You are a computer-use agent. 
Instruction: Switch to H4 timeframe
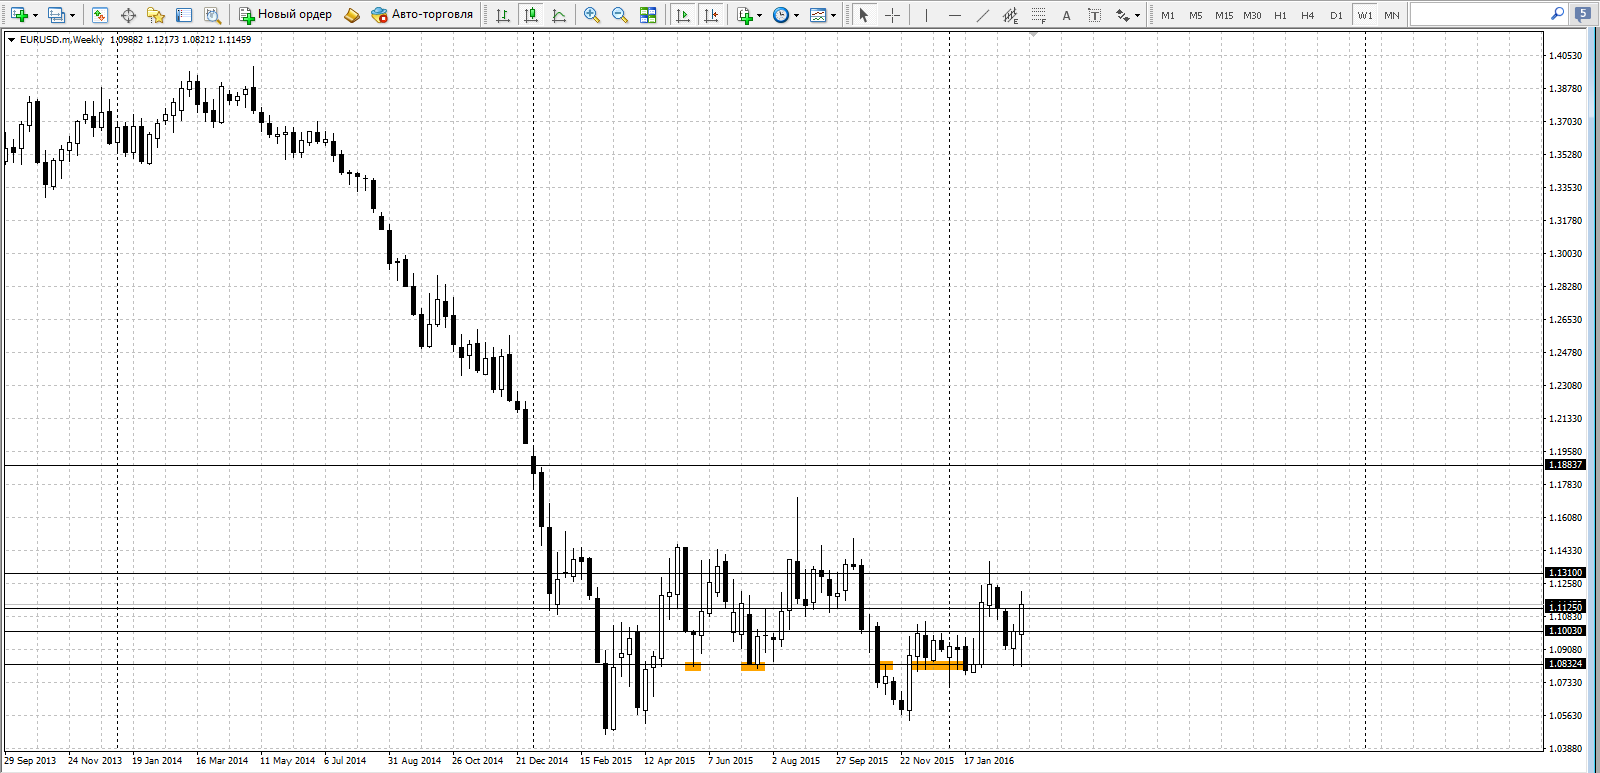pos(1308,15)
